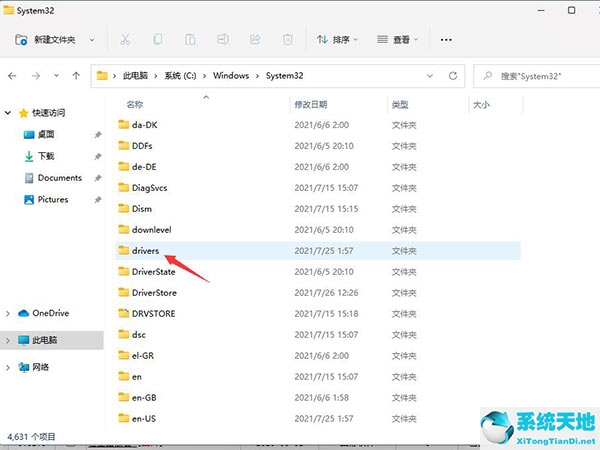Click the address bar folder icon

[102, 76]
